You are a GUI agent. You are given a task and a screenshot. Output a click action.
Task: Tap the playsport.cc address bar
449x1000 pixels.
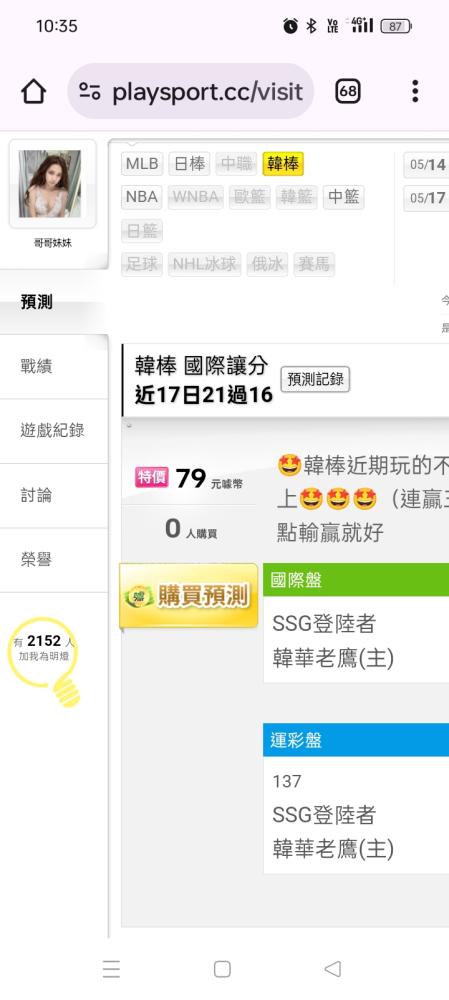191,92
